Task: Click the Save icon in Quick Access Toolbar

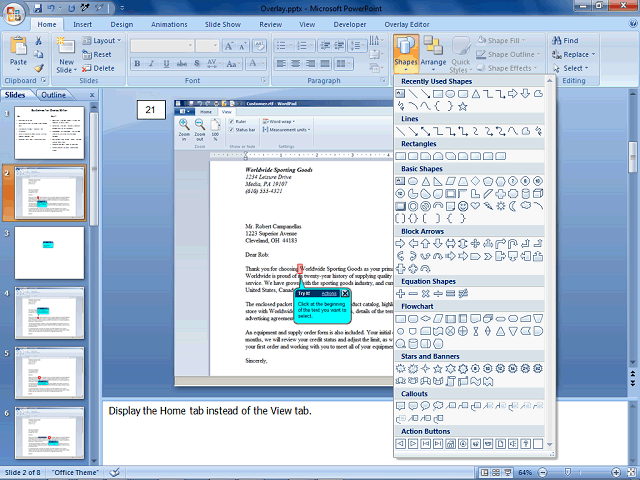Action: click(x=38, y=8)
